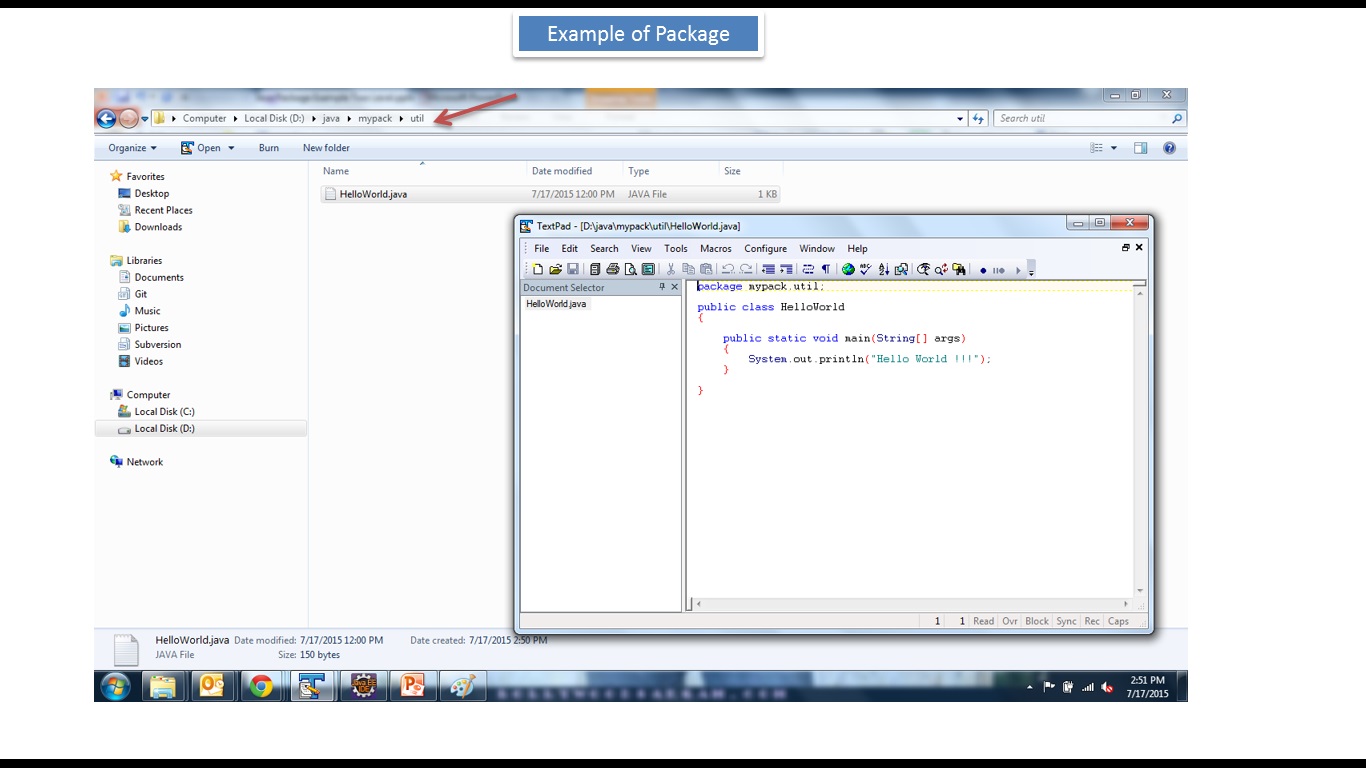The image size is (1366, 768).
Task: Undo the last edit in TextPad
Action: [728, 269]
